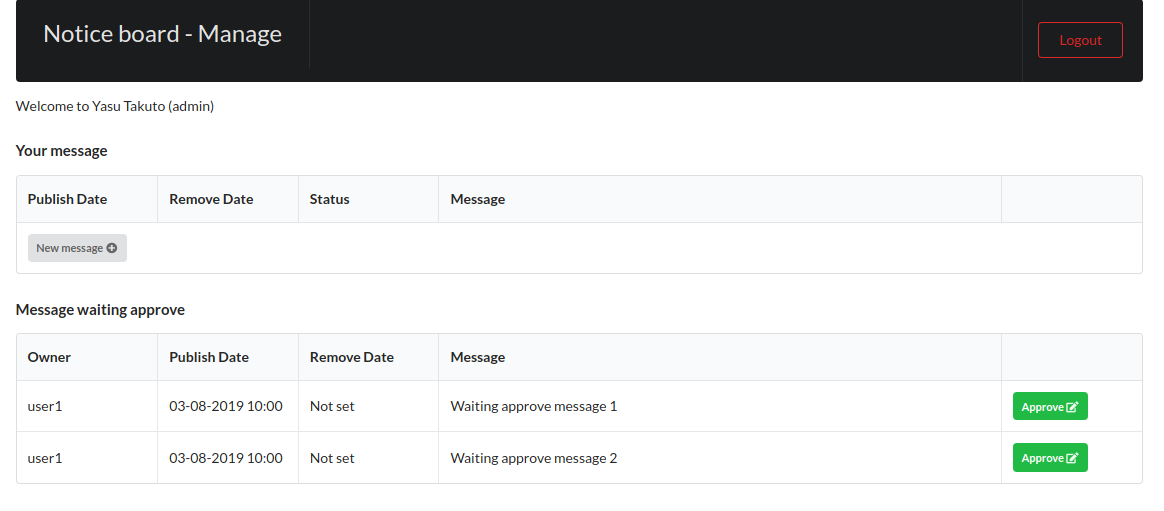Select user1 owner cell in first row
The image size is (1164, 511).
pos(45,406)
